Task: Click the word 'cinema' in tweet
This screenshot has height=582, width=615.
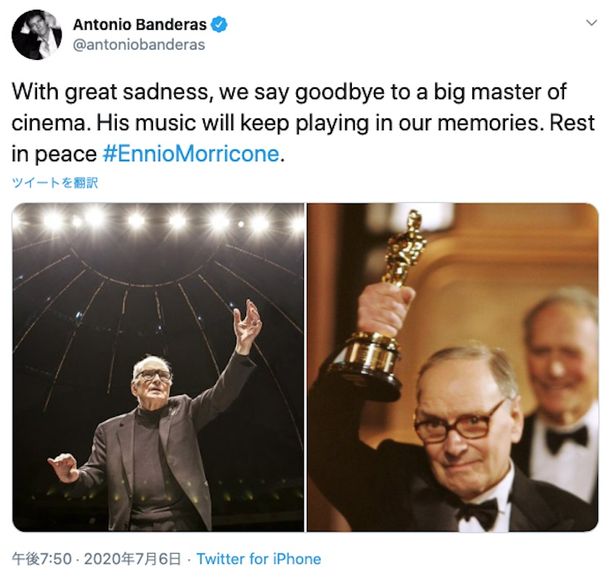Action: 49,123
